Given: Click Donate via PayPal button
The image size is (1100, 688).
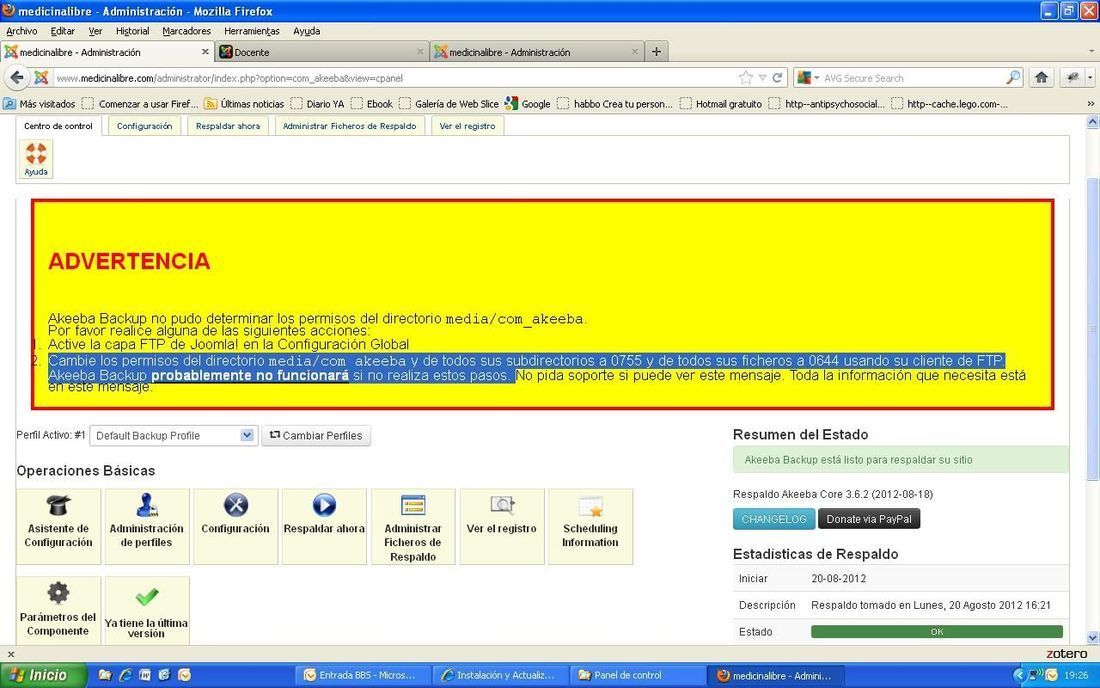Looking at the screenshot, I should point(869,519).
